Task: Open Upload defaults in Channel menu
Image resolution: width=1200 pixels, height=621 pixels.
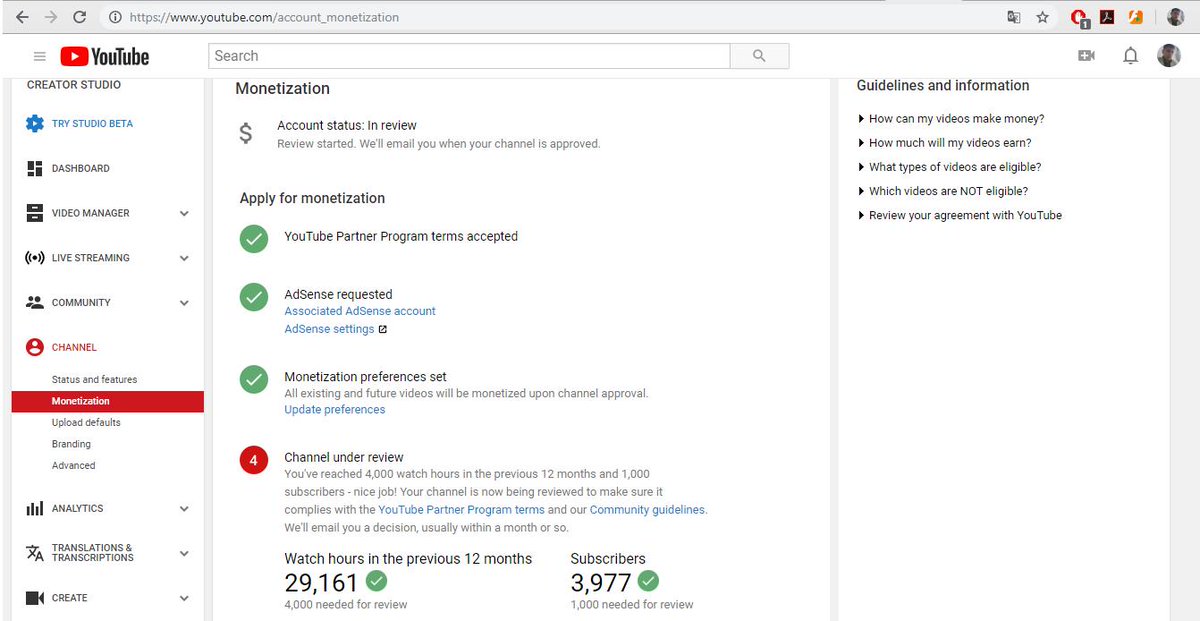Action: 86,422
